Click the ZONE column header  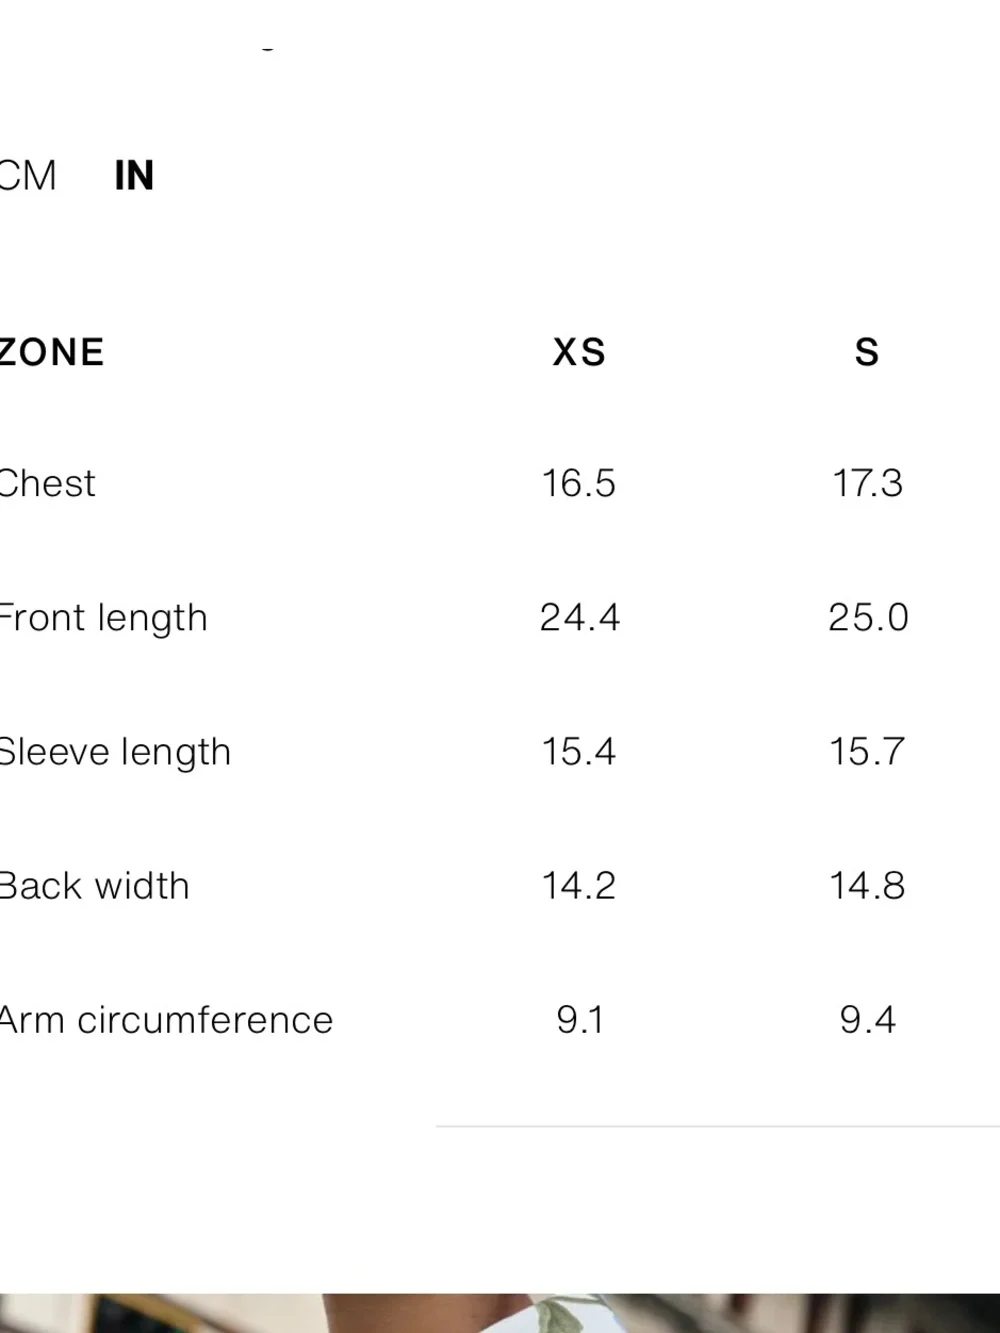point(52,353)
